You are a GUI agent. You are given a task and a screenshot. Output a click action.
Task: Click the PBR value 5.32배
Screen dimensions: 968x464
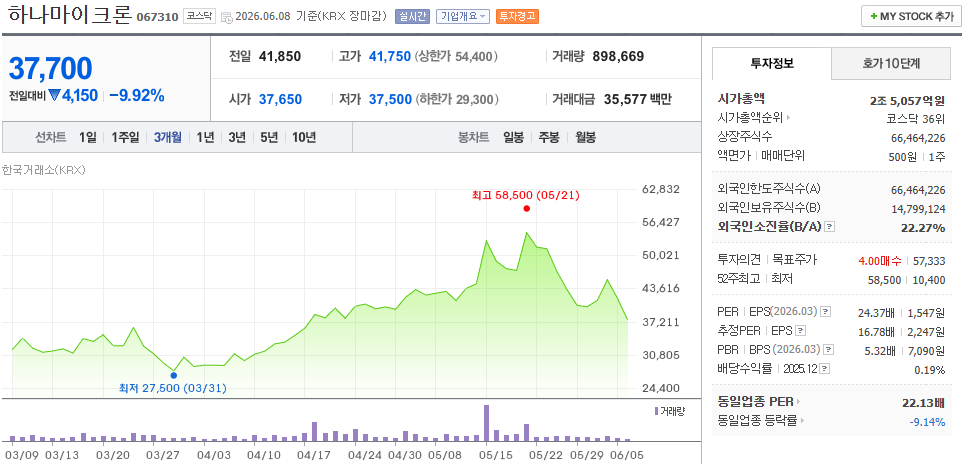coord(880,351)
